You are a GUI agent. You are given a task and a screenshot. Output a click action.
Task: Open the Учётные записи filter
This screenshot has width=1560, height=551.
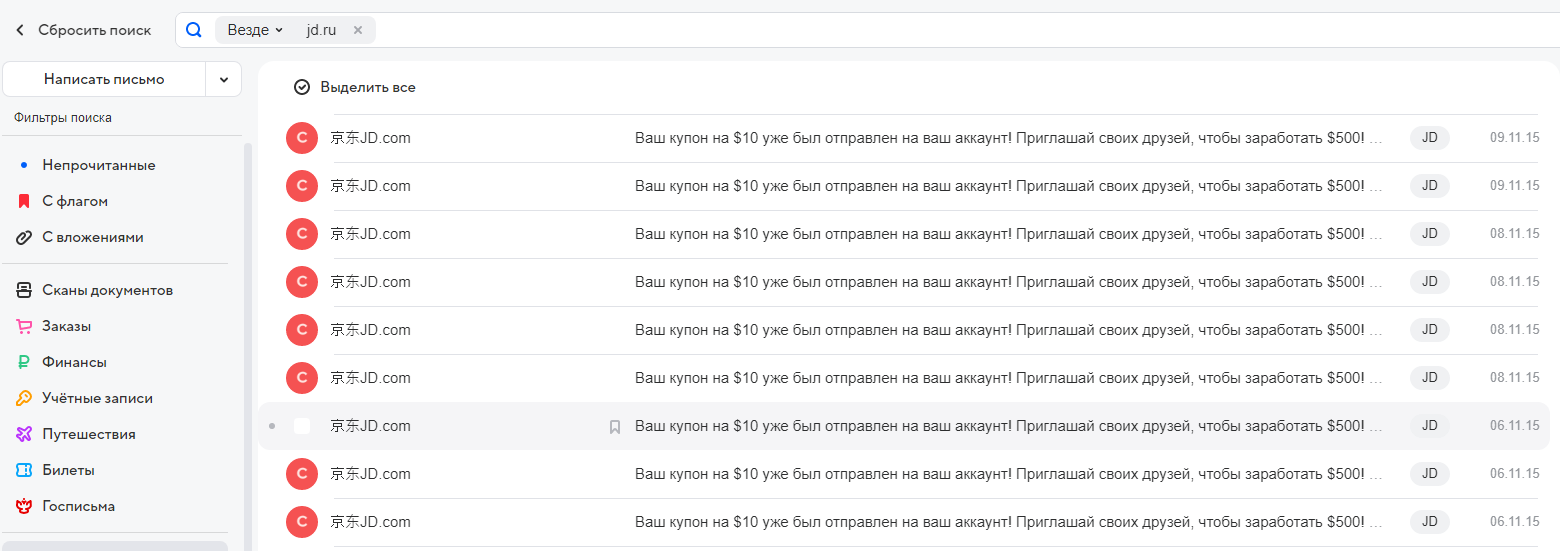tap(97, 398)
